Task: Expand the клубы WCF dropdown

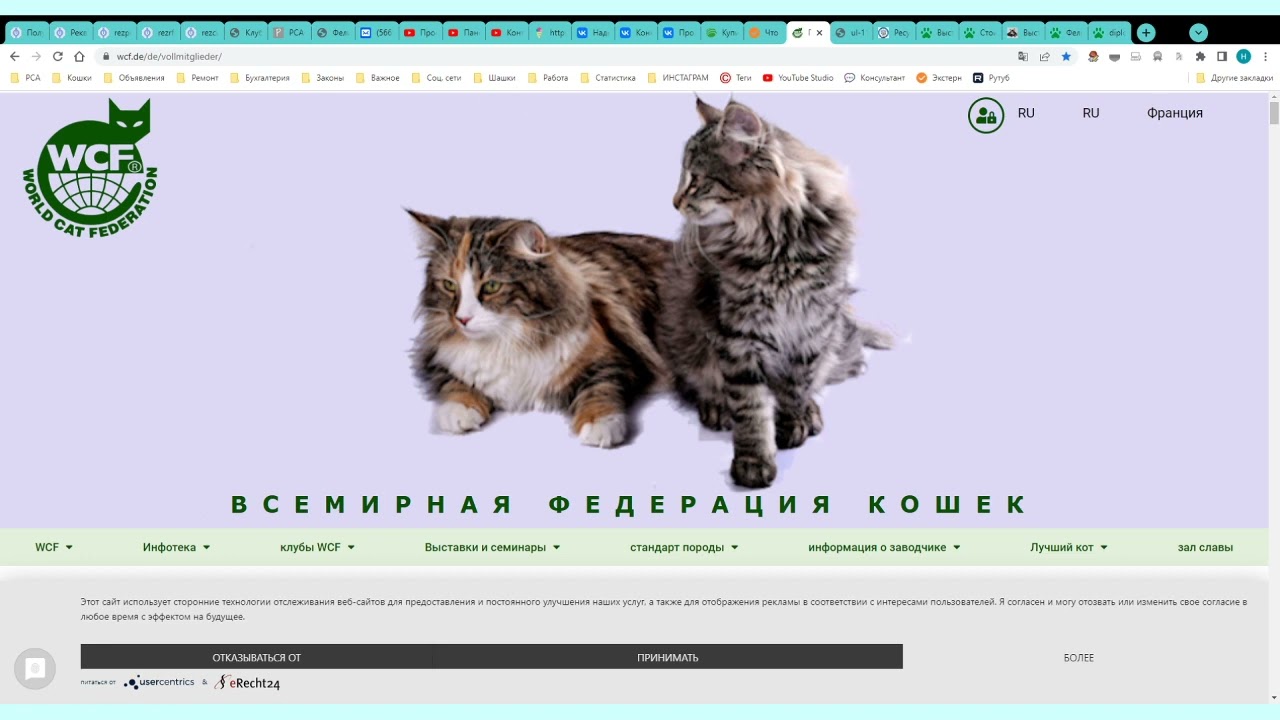Action: click(x=317, y=547)
